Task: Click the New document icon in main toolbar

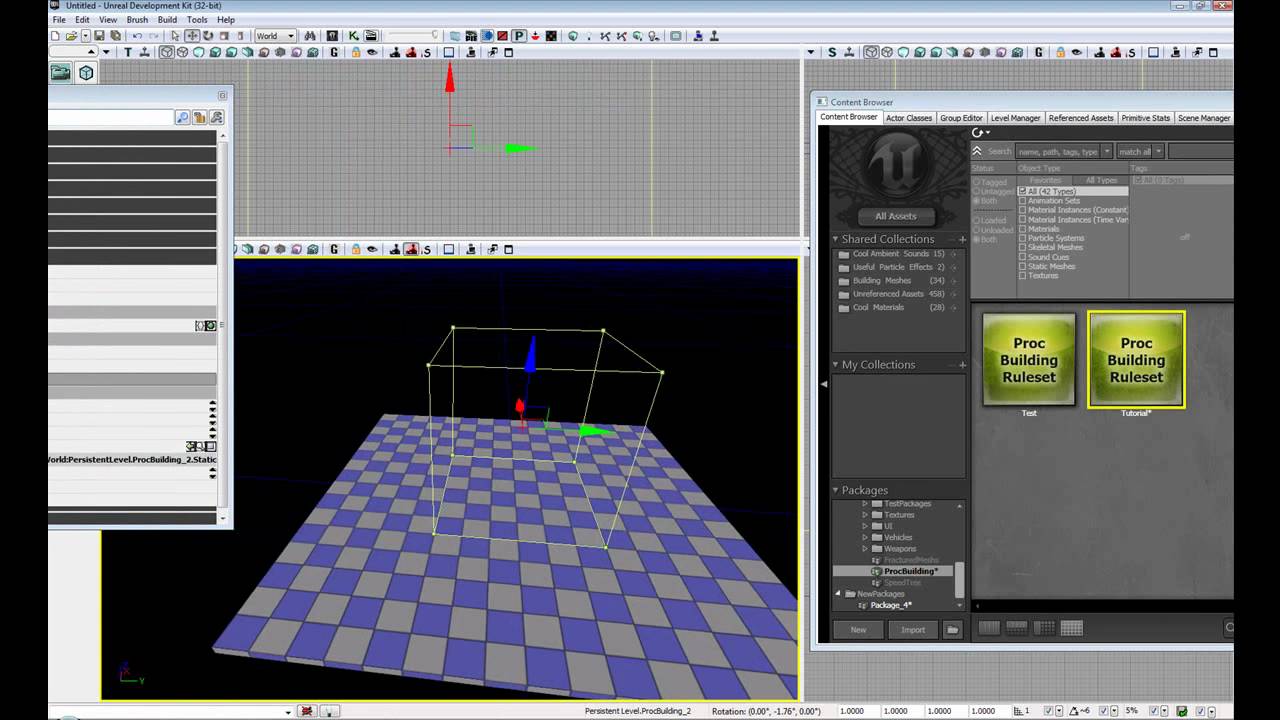Action: pyautogui.click(x=55, y=36)
